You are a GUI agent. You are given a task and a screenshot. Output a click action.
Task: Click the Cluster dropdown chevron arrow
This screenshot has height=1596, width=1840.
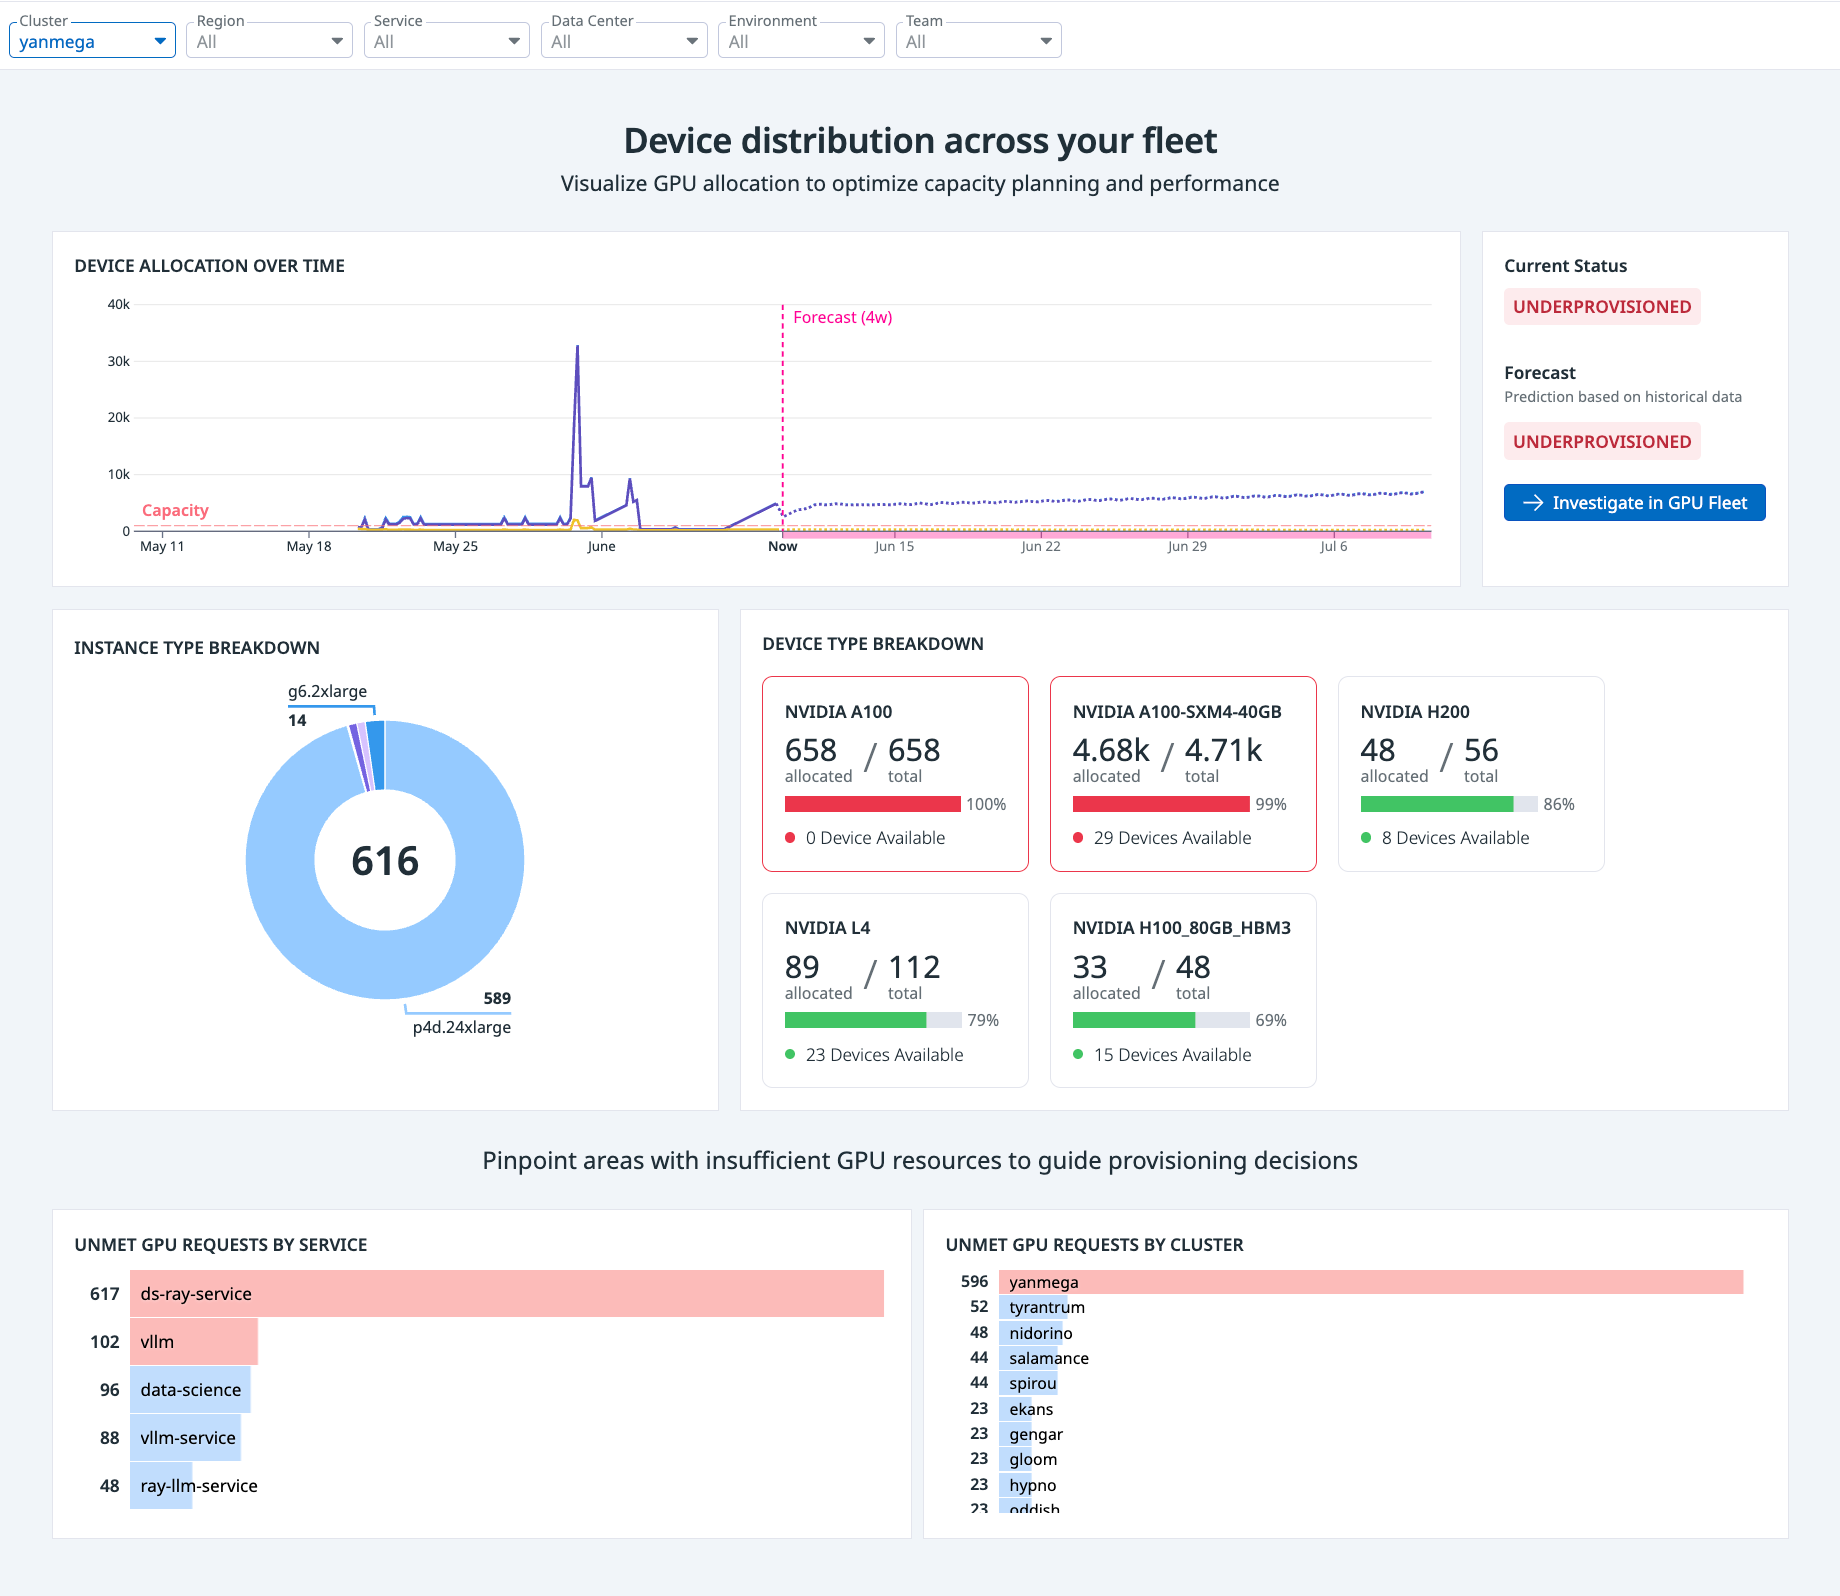tap(160, 40)
